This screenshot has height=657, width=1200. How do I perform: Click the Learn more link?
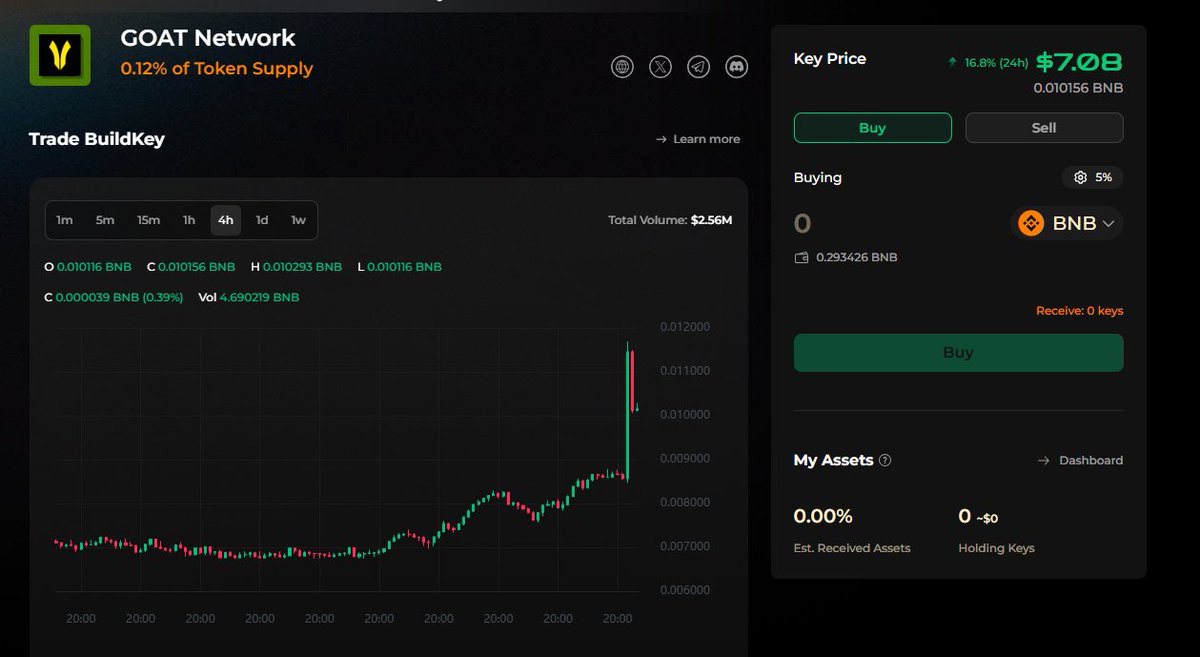click(698, 139)
